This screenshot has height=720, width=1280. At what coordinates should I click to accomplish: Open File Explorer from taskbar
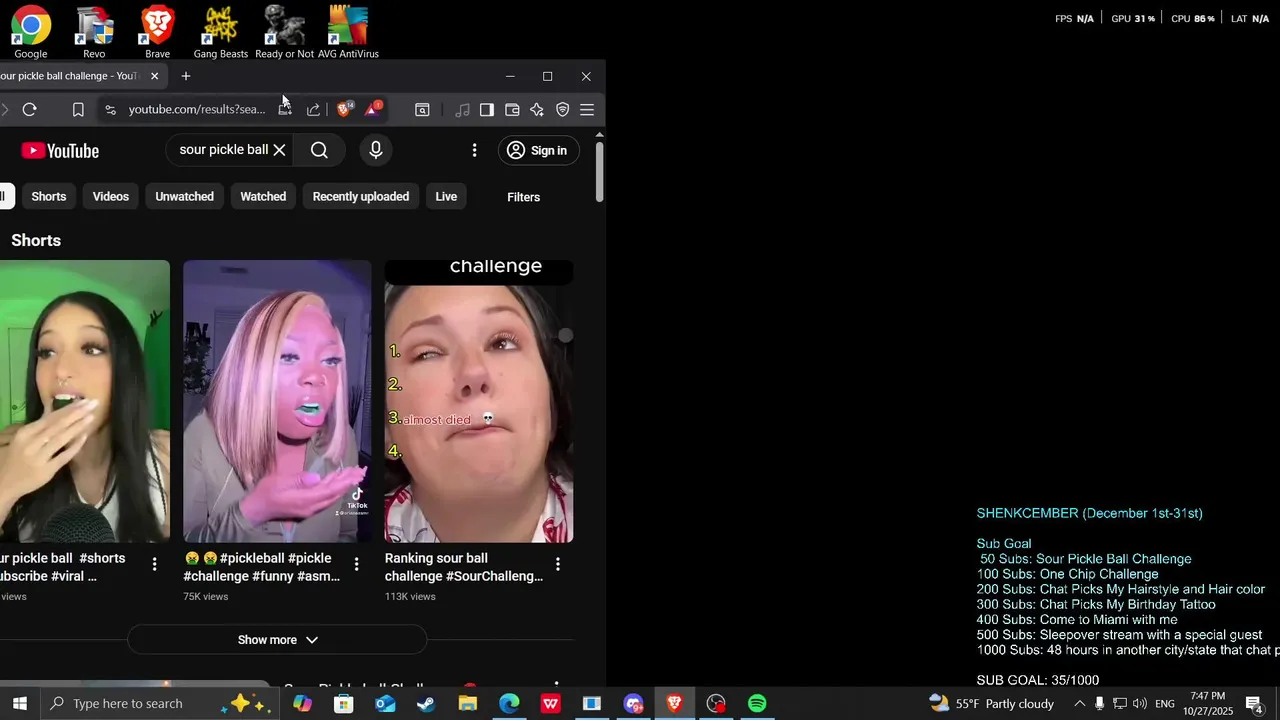[468, 704]
